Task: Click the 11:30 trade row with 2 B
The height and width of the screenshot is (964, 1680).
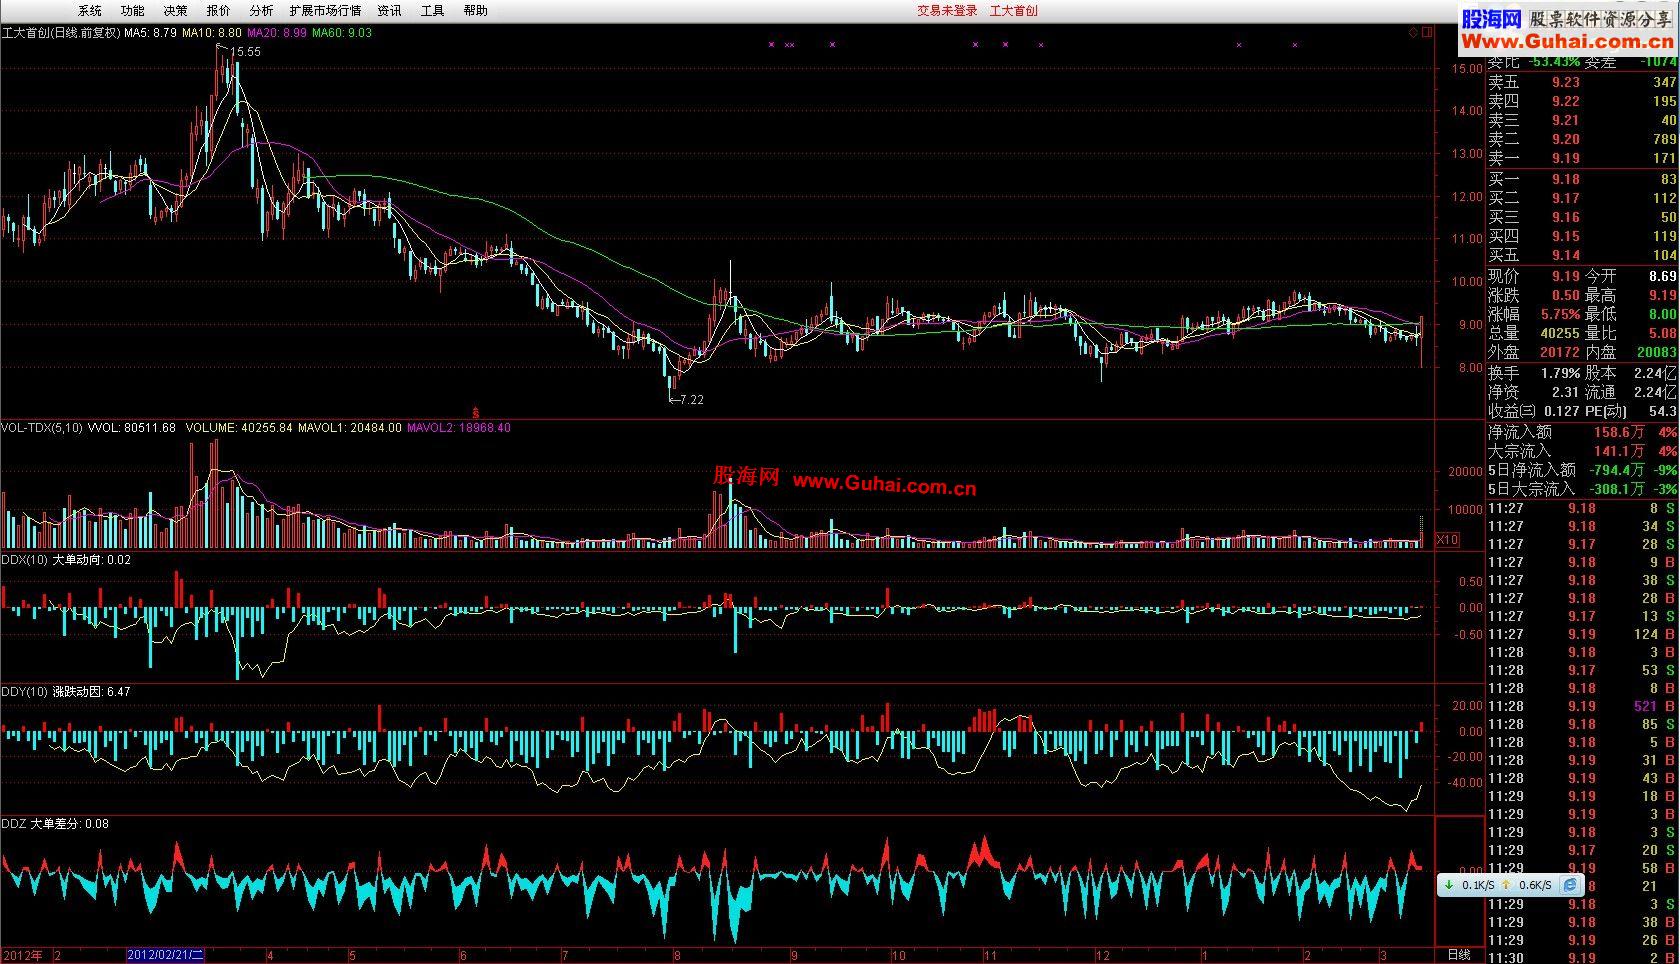Action: pos(1582,958)
